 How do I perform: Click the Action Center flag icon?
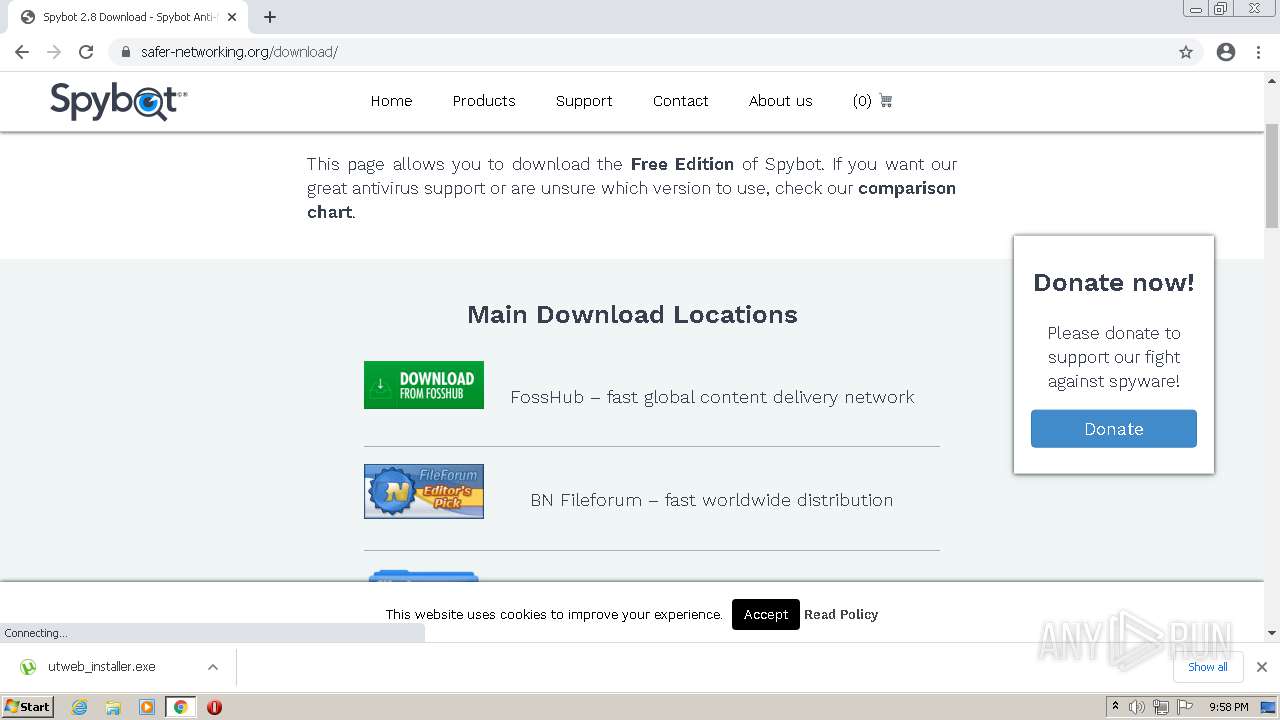point(1185,707)
